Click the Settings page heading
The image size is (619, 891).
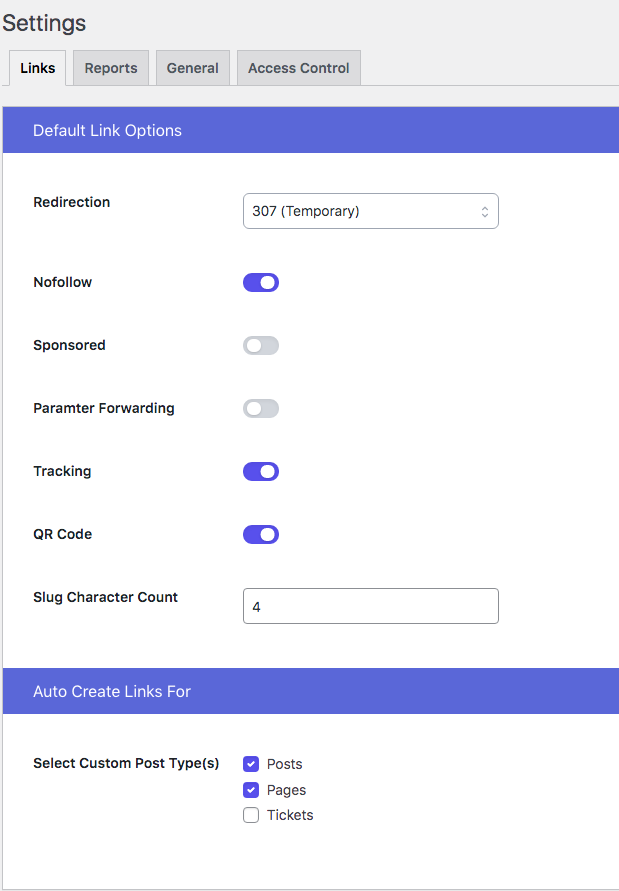pos(44,23)
